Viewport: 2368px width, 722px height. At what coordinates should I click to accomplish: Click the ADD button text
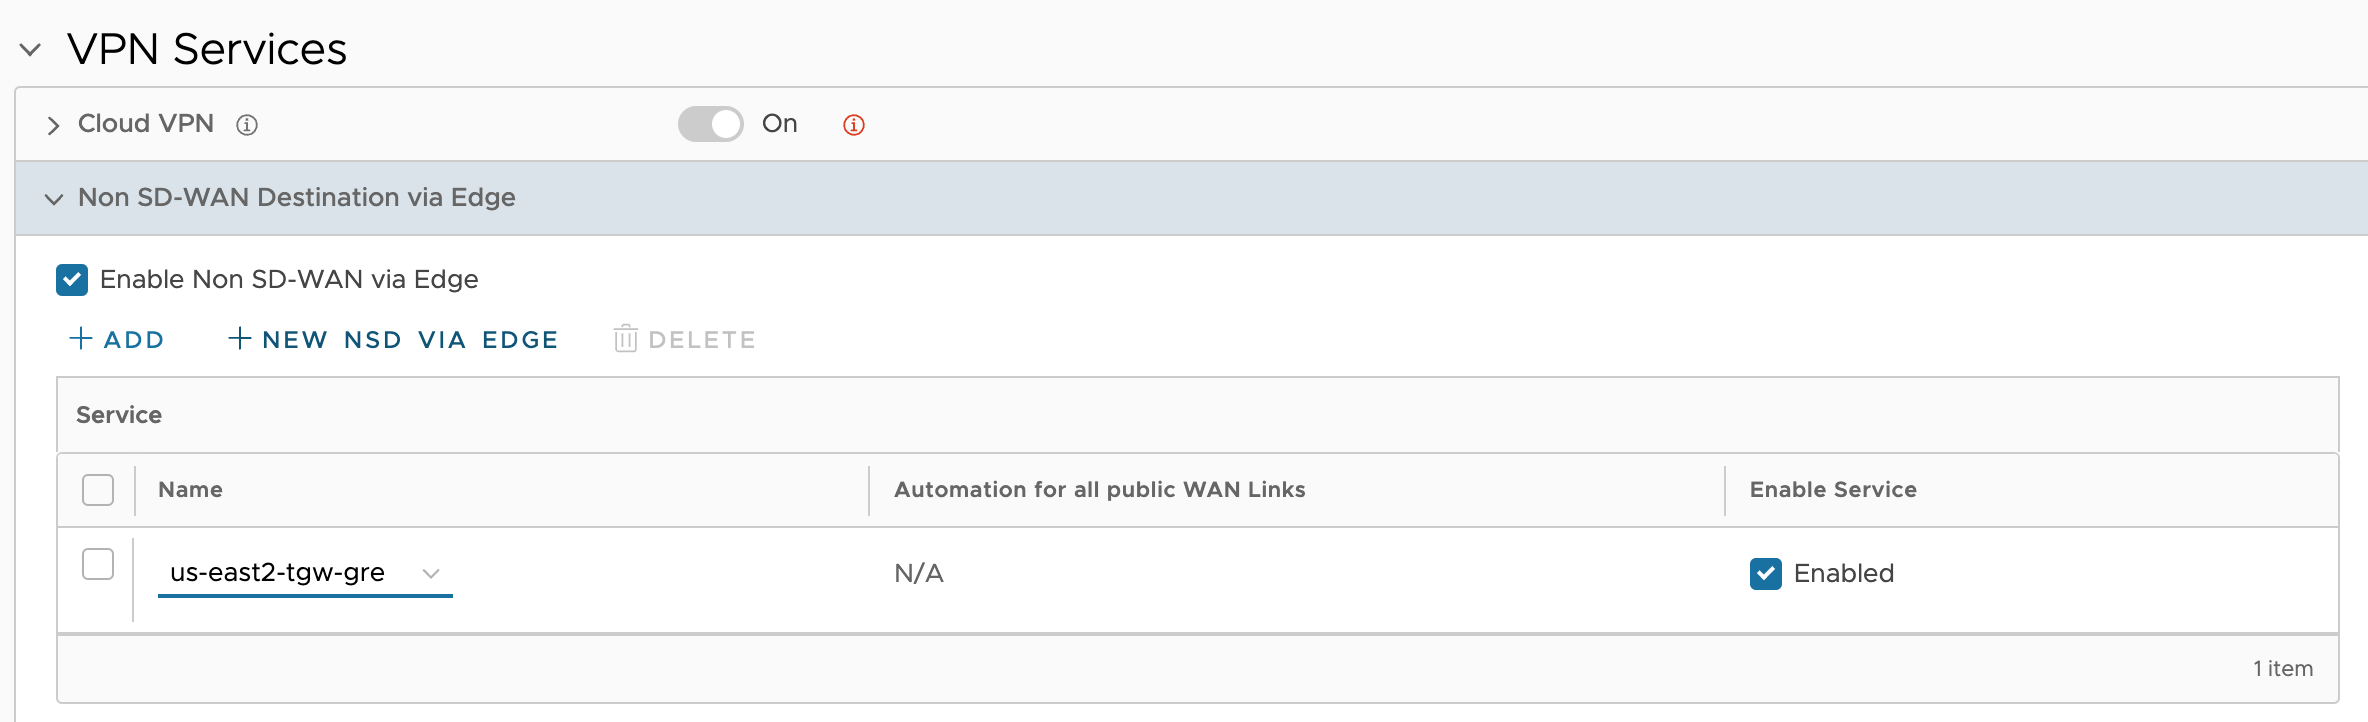point(134,340)
